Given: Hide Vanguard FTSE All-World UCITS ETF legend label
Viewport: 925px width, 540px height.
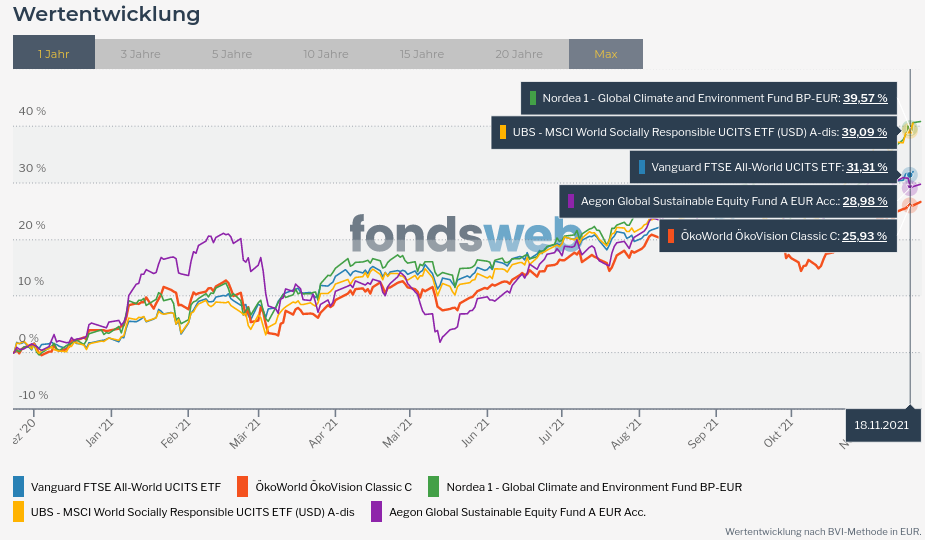Looking at the screenshot, I should click(126, 487).
